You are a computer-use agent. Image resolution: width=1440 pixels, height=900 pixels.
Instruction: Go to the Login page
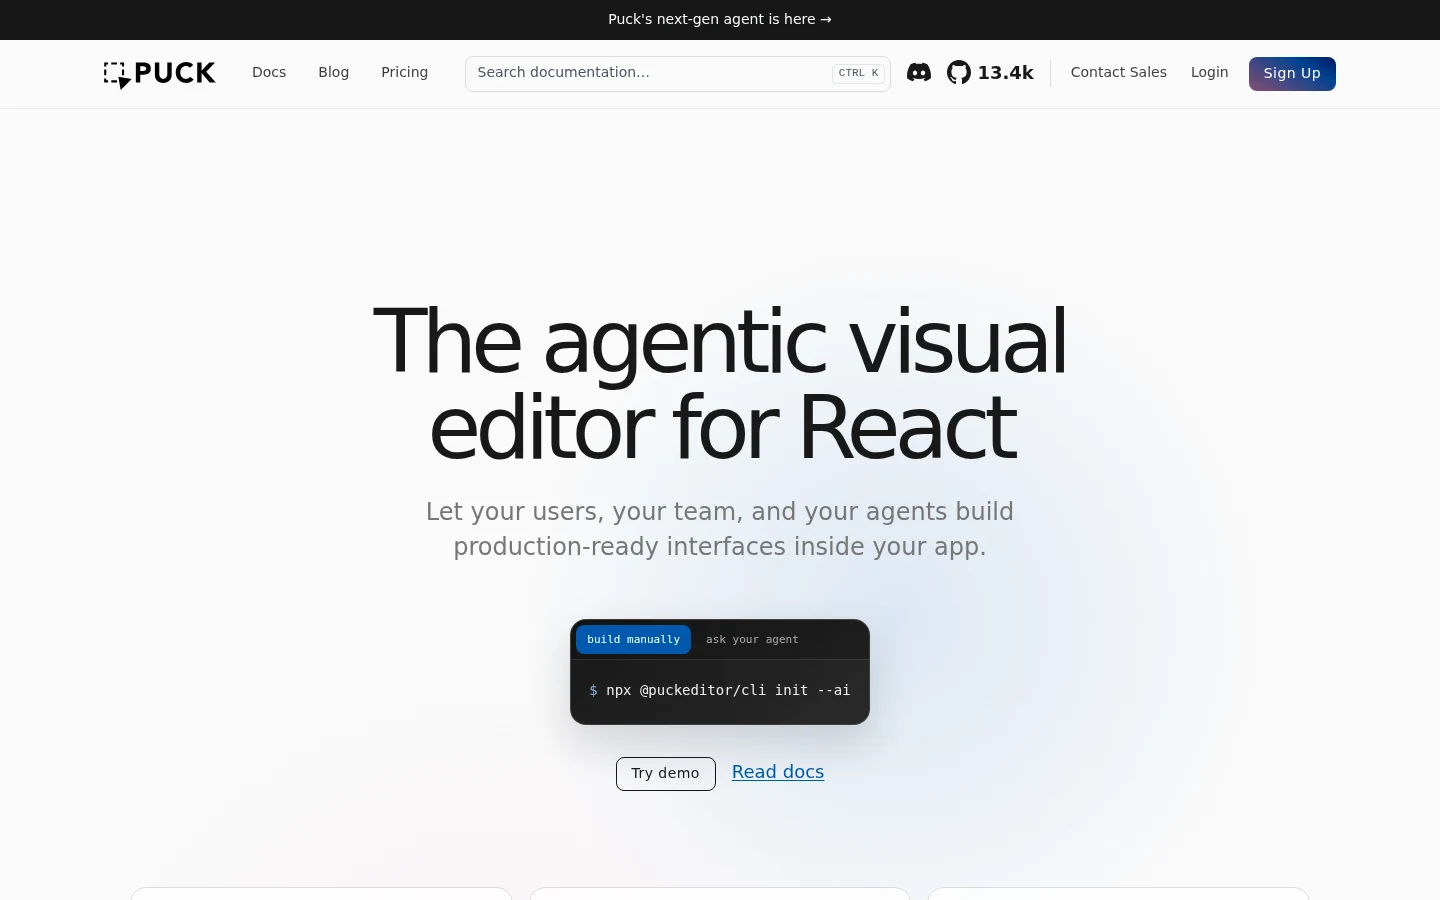click(x=1210, y=72)
